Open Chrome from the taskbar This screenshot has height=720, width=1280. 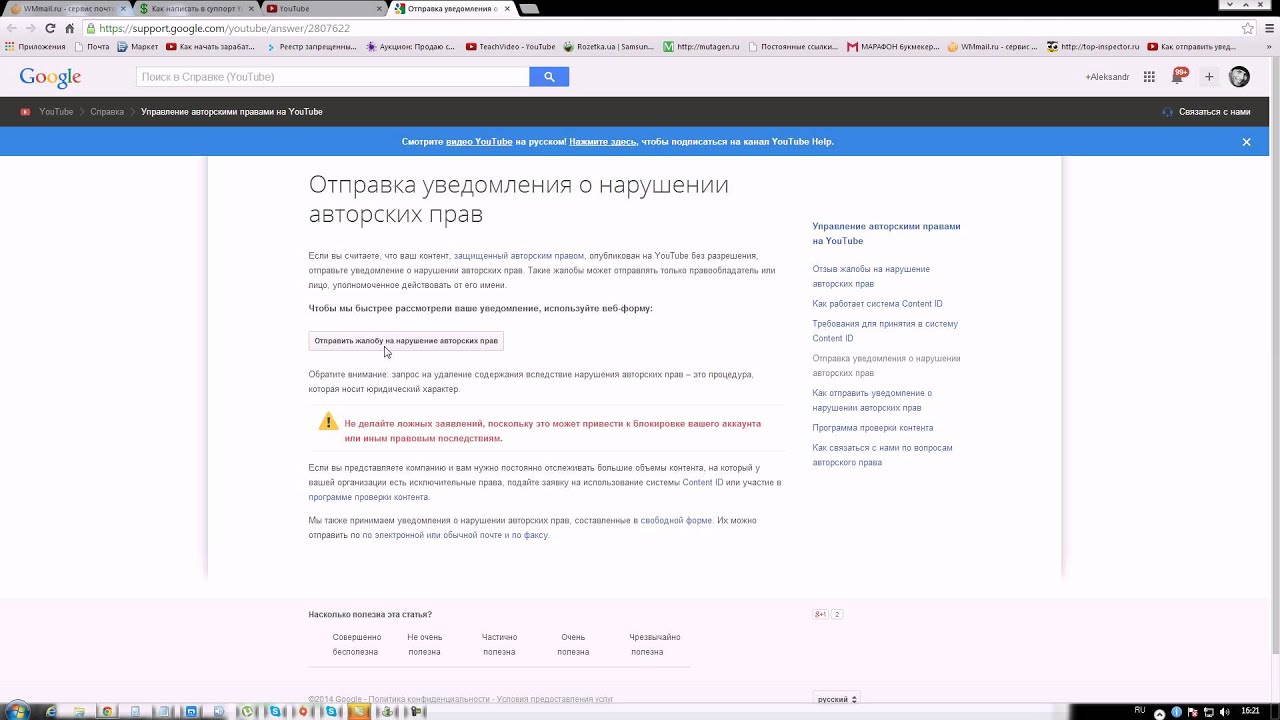pos(107,712)
